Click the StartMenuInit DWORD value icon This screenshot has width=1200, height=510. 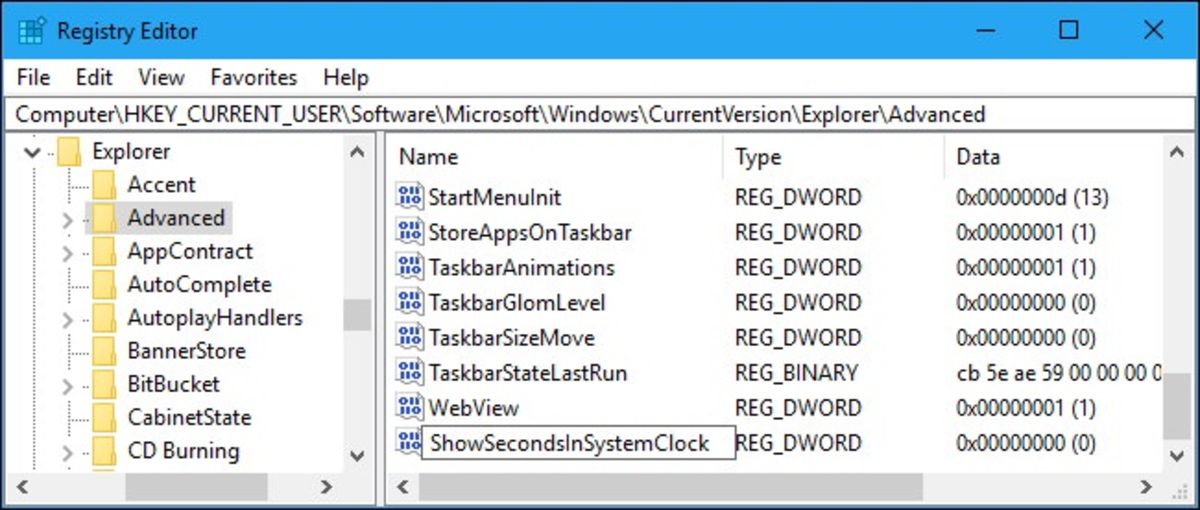click(409, 198)
